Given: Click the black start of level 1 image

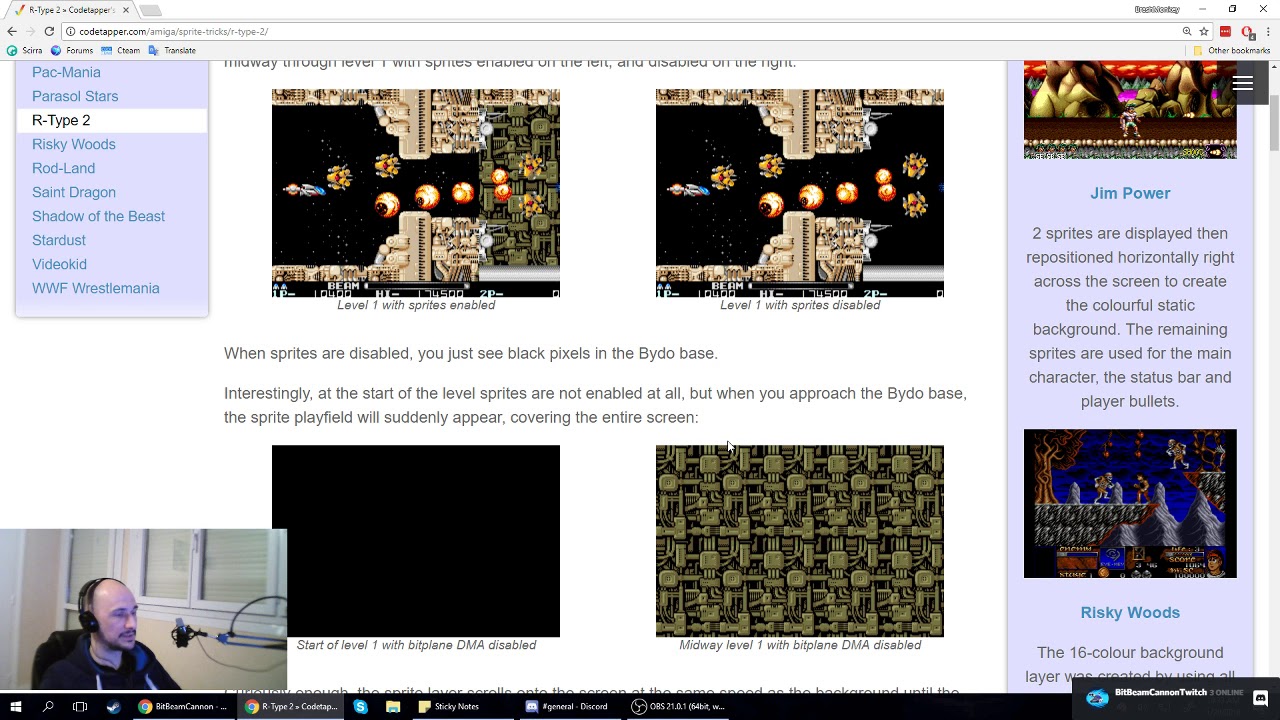Looking at the screenshot, I should [416, 541].
